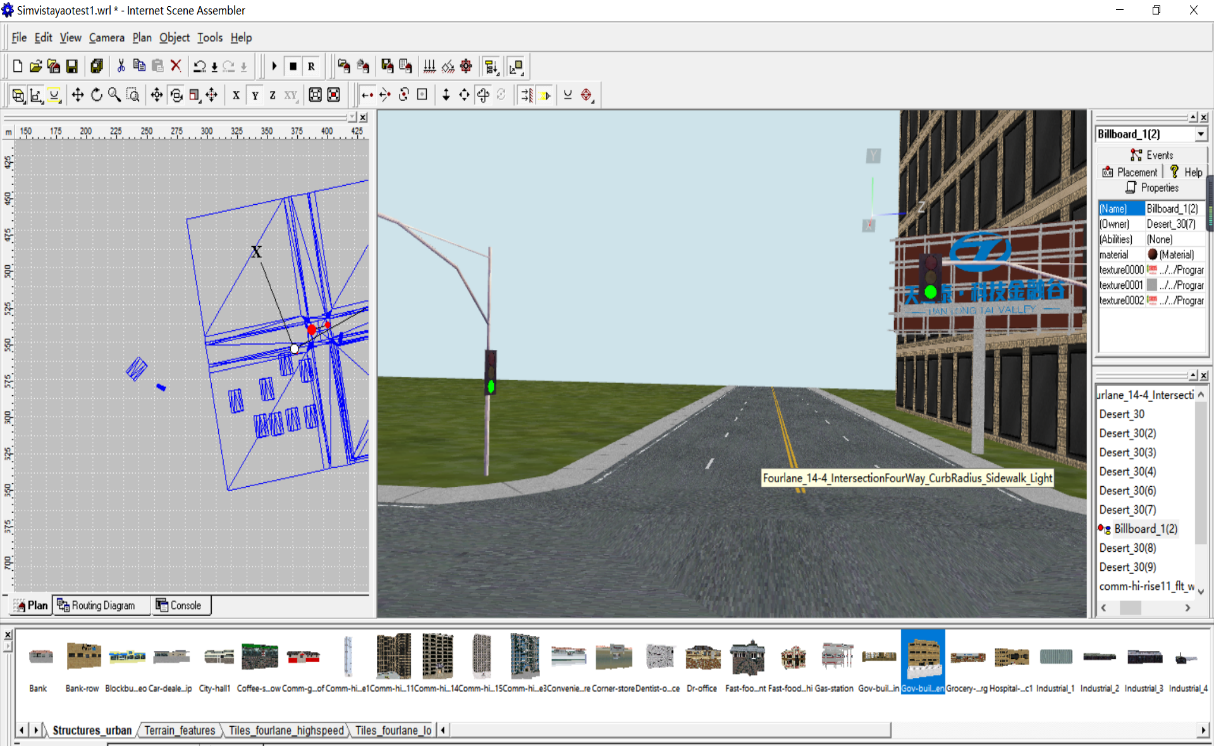
Task: Select Billboard_1(2) in object list
Action: tap(1145, 529)
